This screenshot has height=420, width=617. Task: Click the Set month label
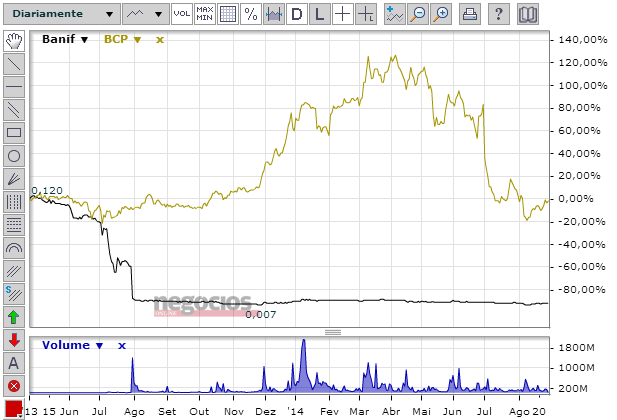(x=167, y=412)
